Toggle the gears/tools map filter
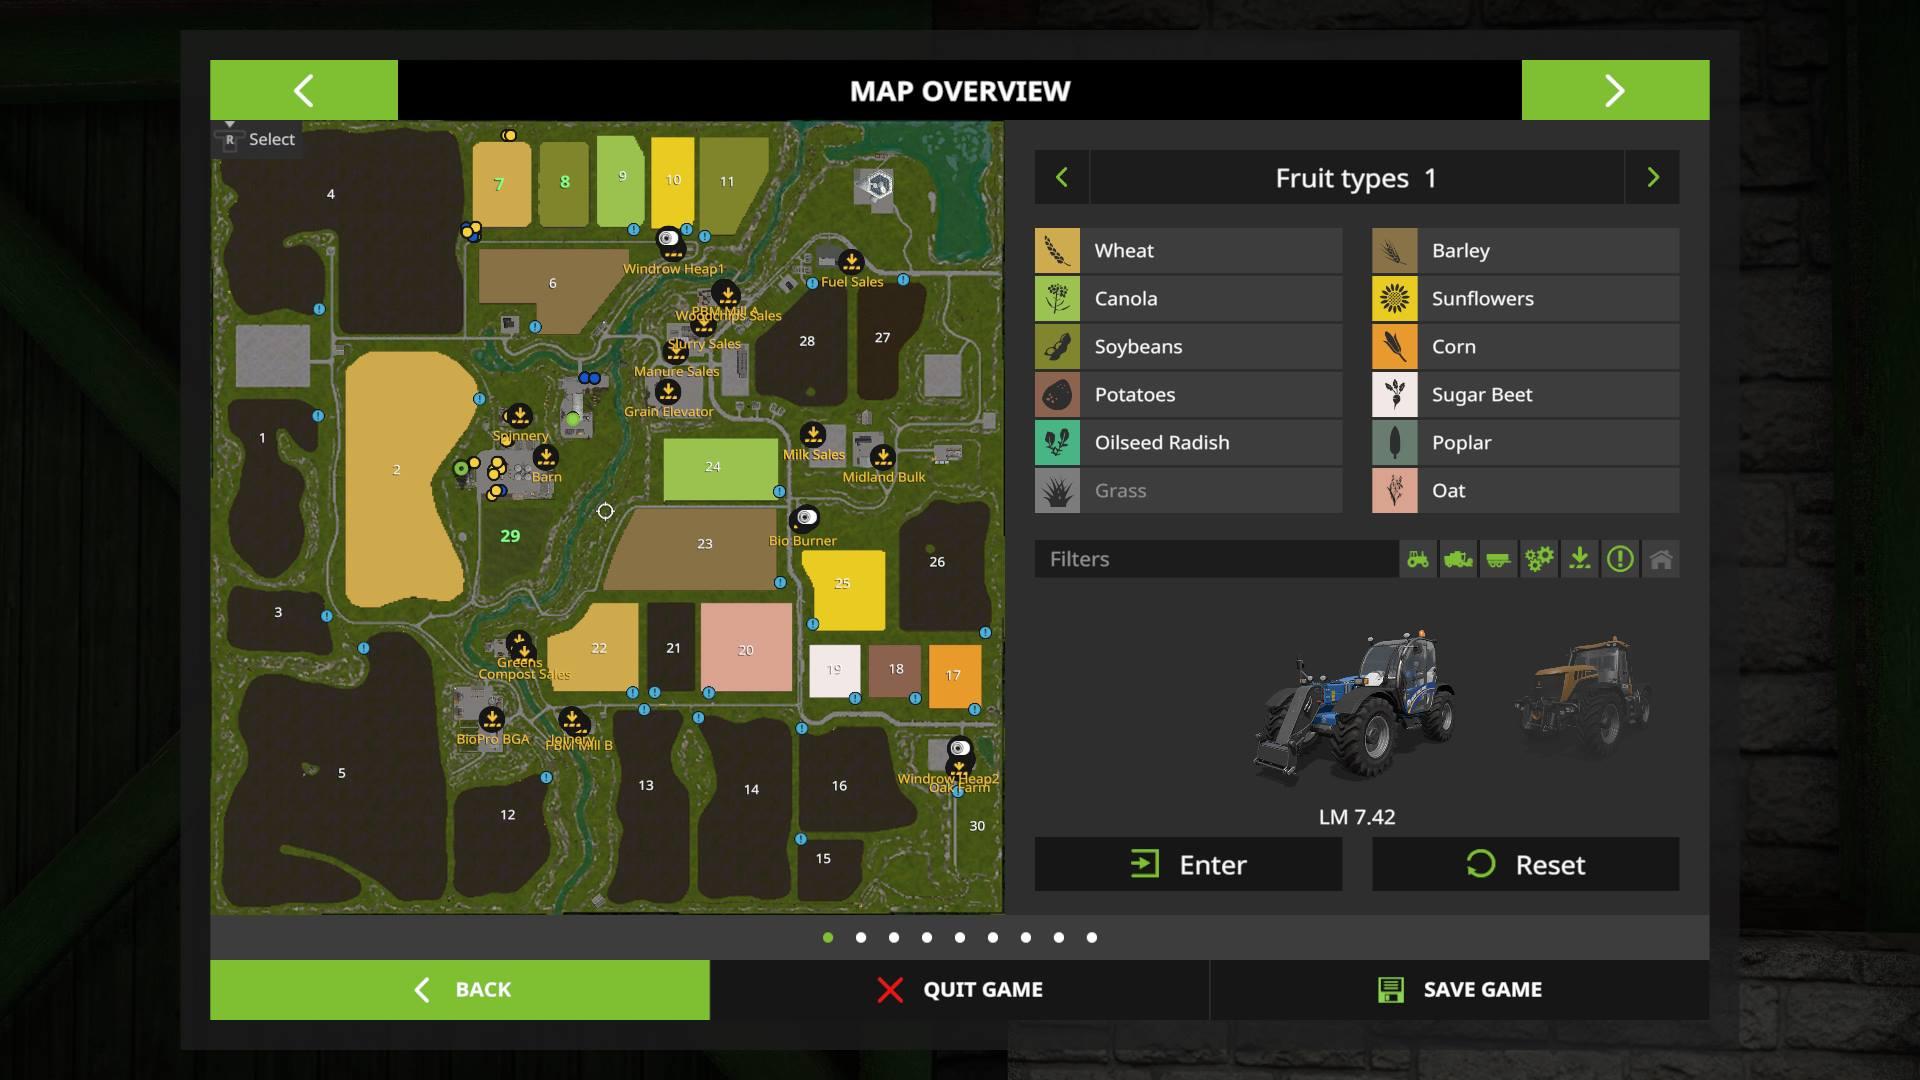 tap(1539, 559)
